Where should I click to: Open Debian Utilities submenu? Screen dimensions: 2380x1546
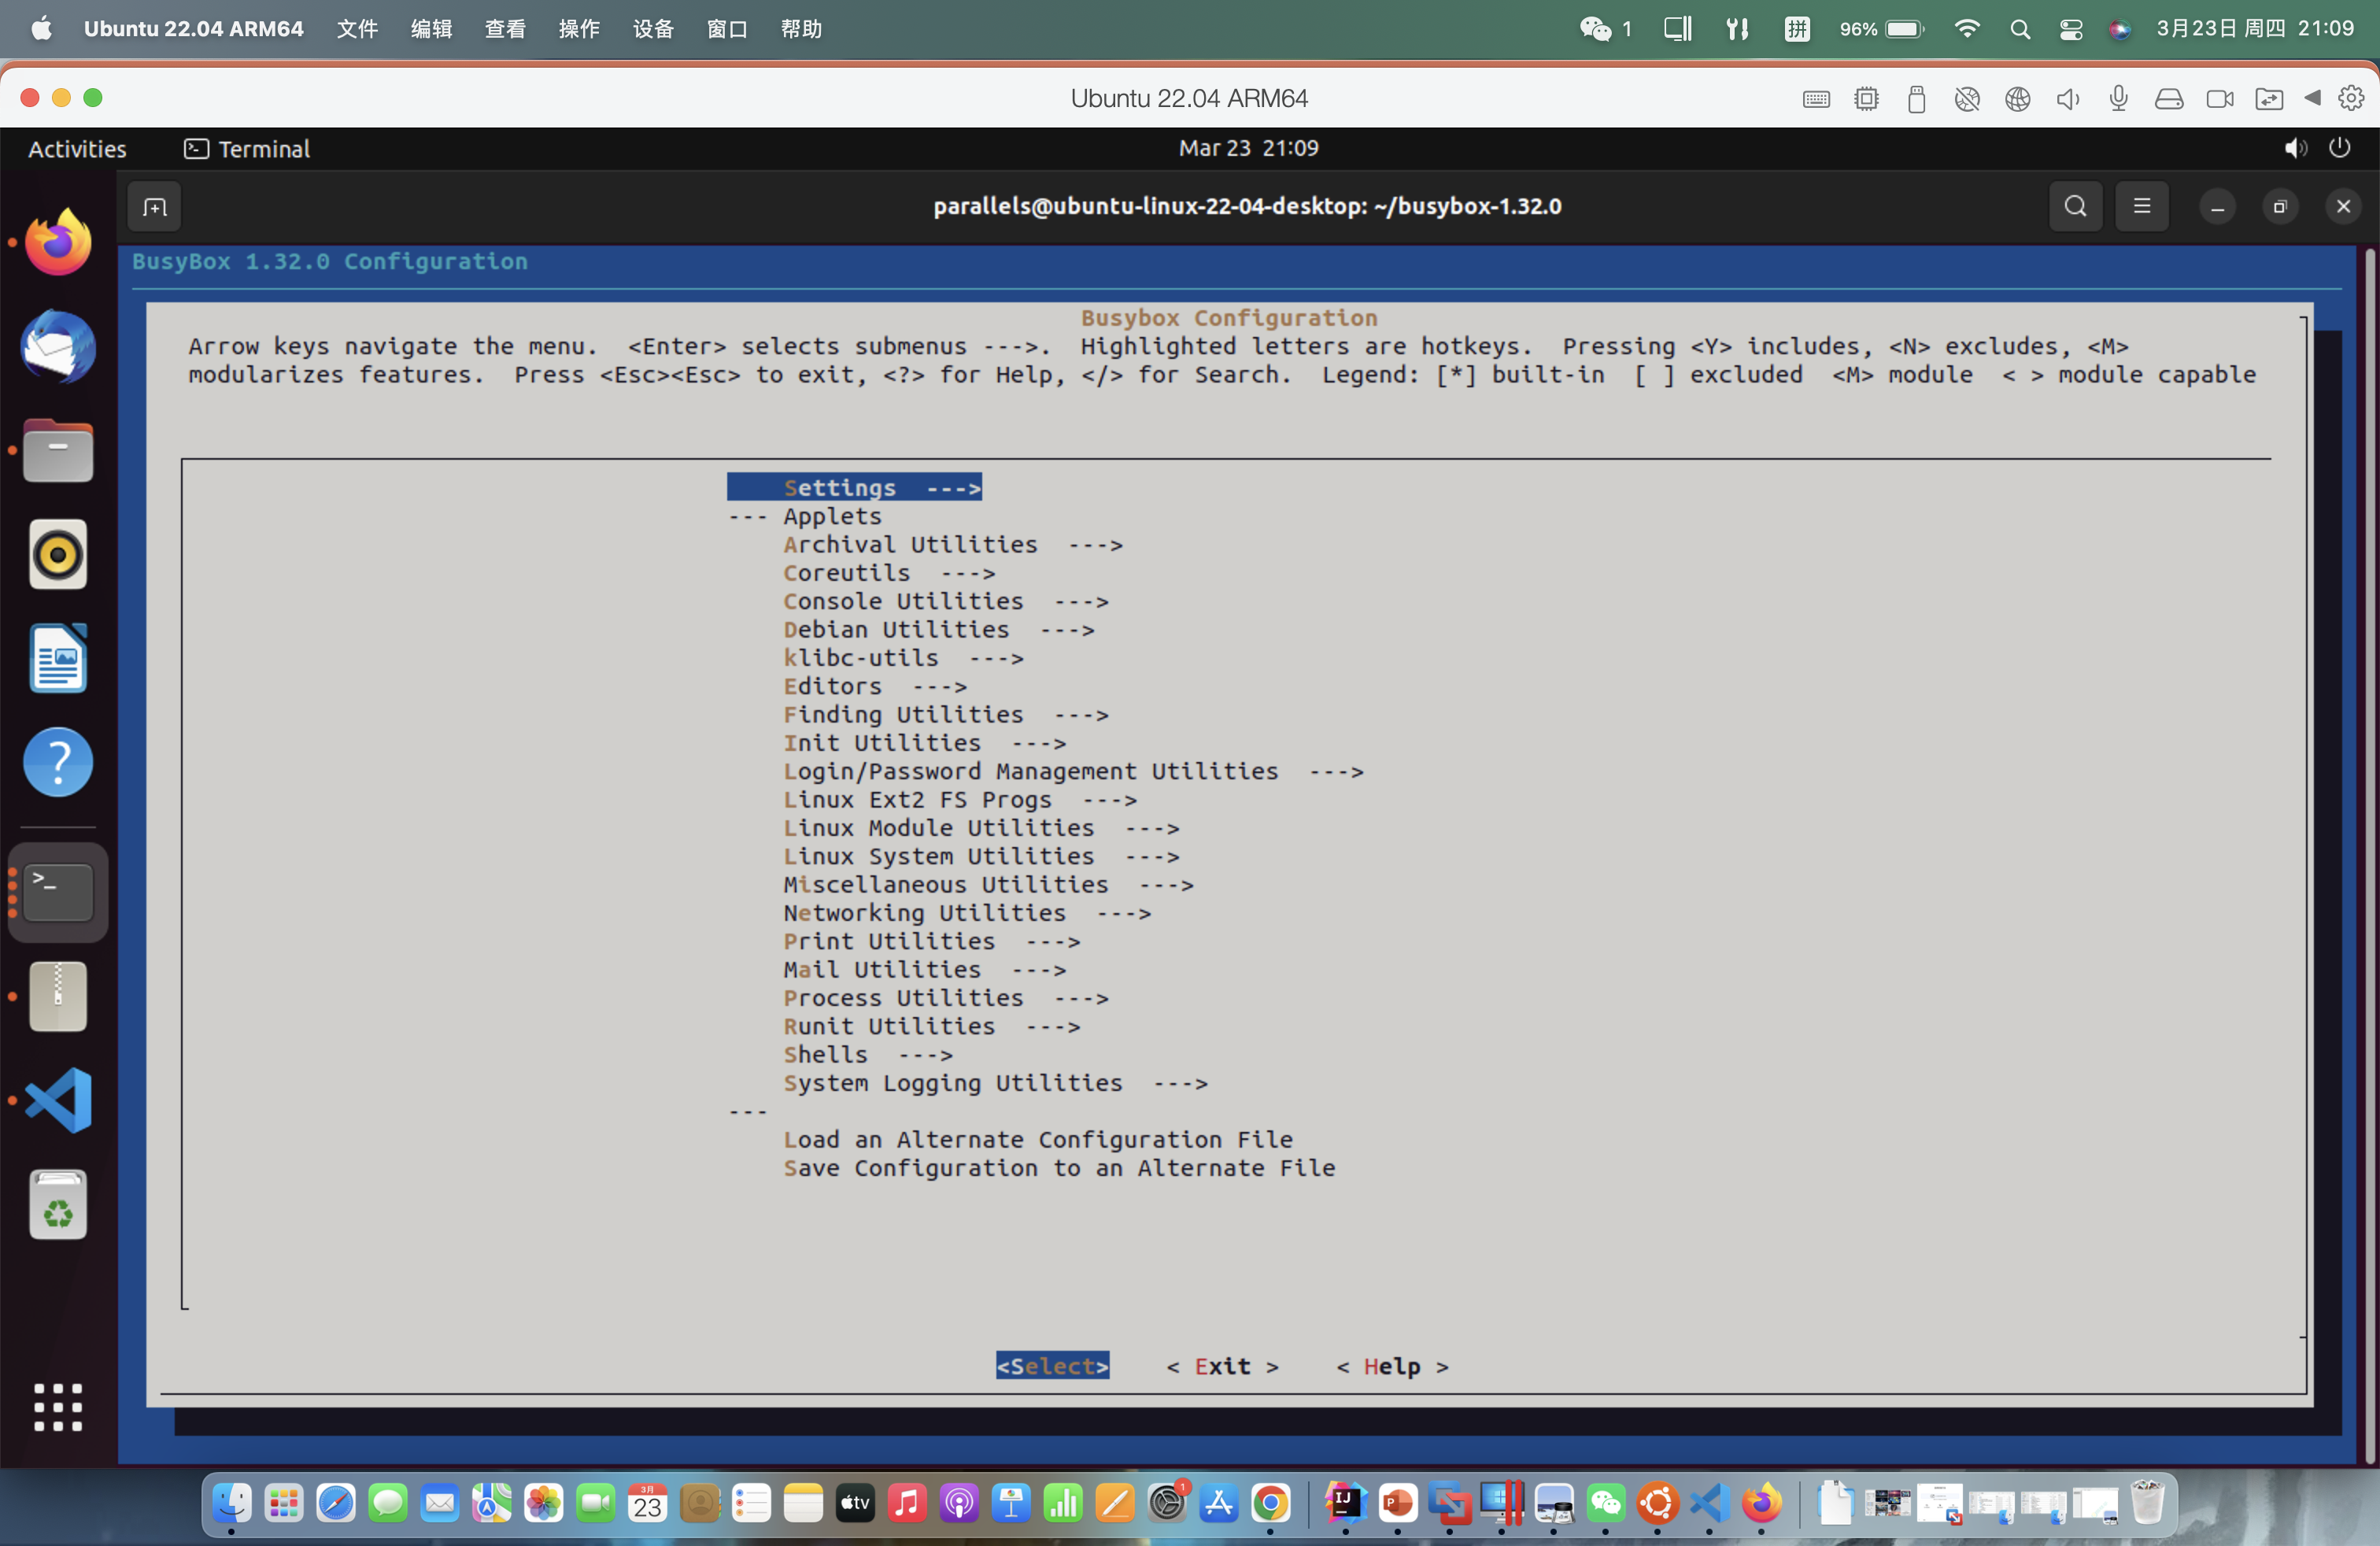point(939,629)
